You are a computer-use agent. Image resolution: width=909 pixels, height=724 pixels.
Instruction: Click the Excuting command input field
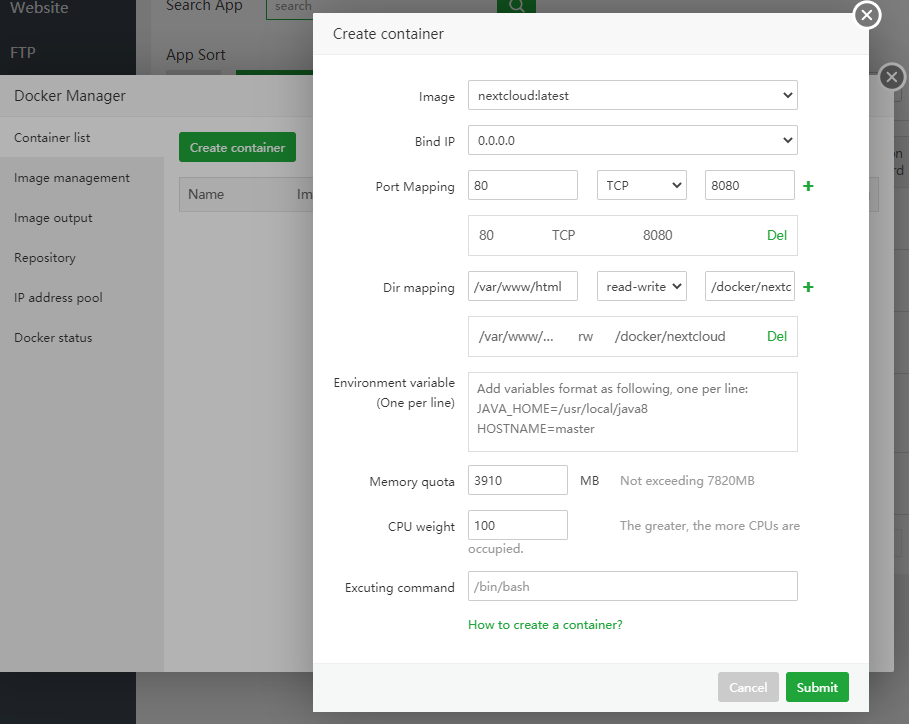tap(632, 587)
